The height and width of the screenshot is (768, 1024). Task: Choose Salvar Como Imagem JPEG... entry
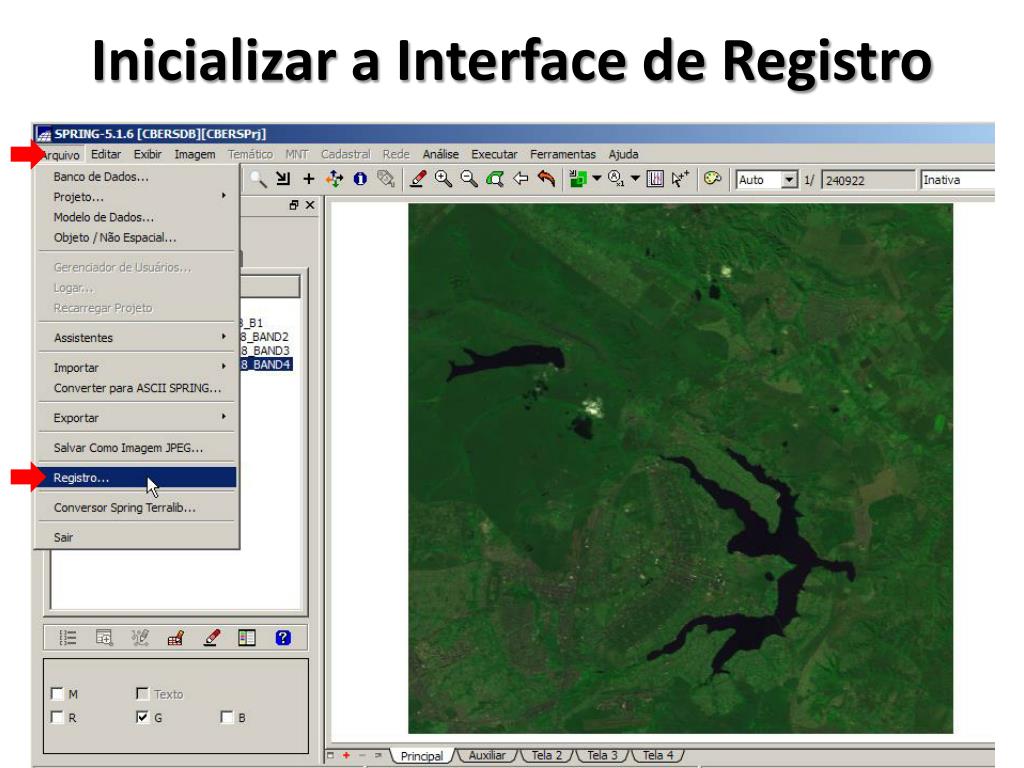click(136, 447)
